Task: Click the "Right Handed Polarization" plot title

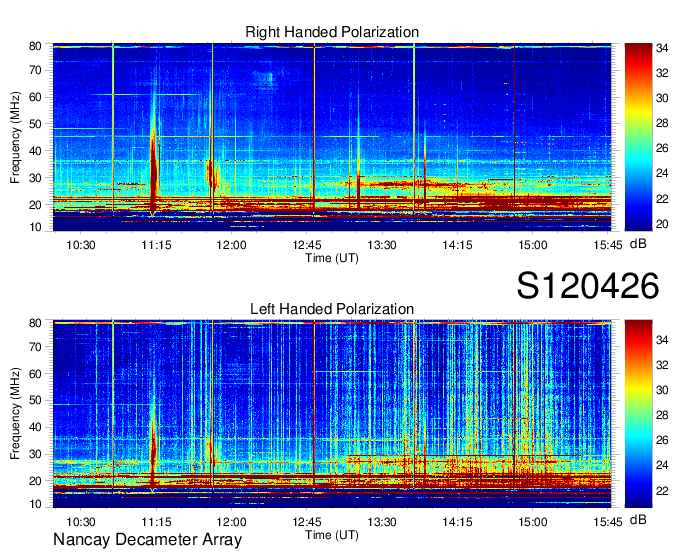Action: click(332, 32)
